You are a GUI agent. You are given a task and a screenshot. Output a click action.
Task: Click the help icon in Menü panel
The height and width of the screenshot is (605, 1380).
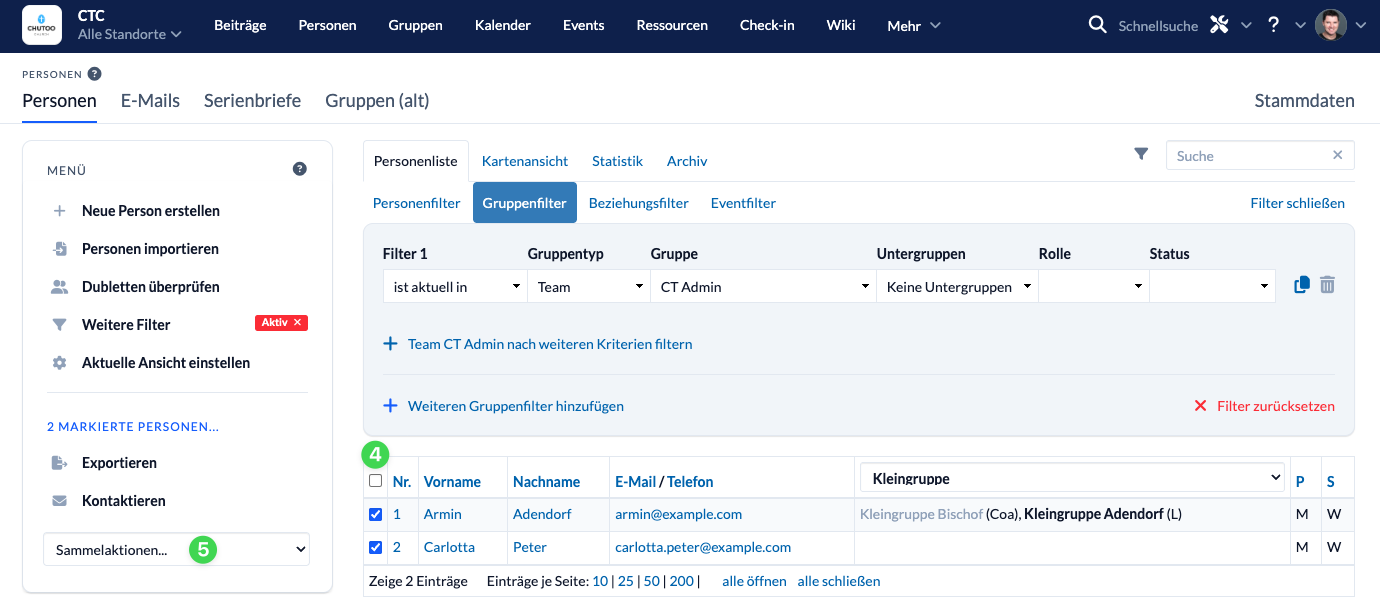(299, 170)
